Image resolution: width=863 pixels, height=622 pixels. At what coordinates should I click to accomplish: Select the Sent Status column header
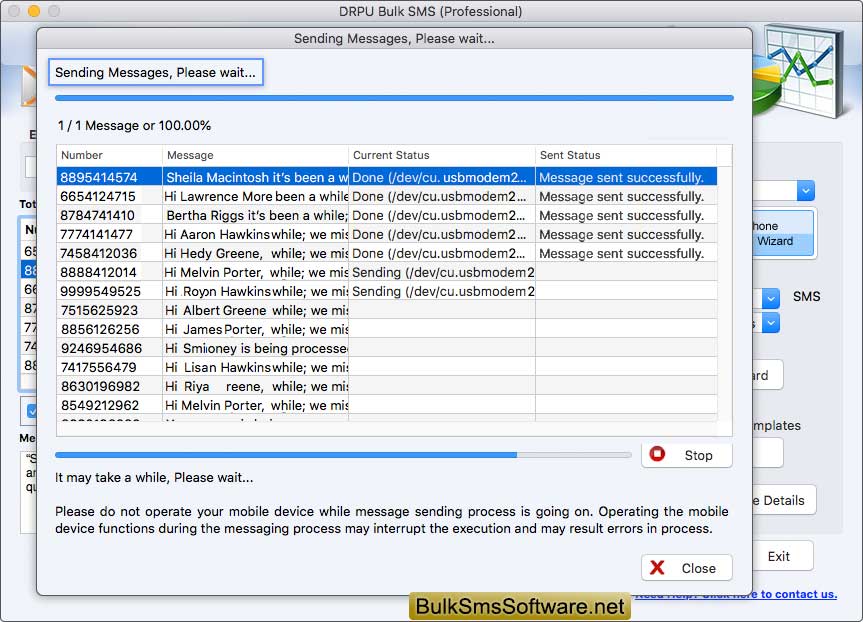(x=626, y=155)
